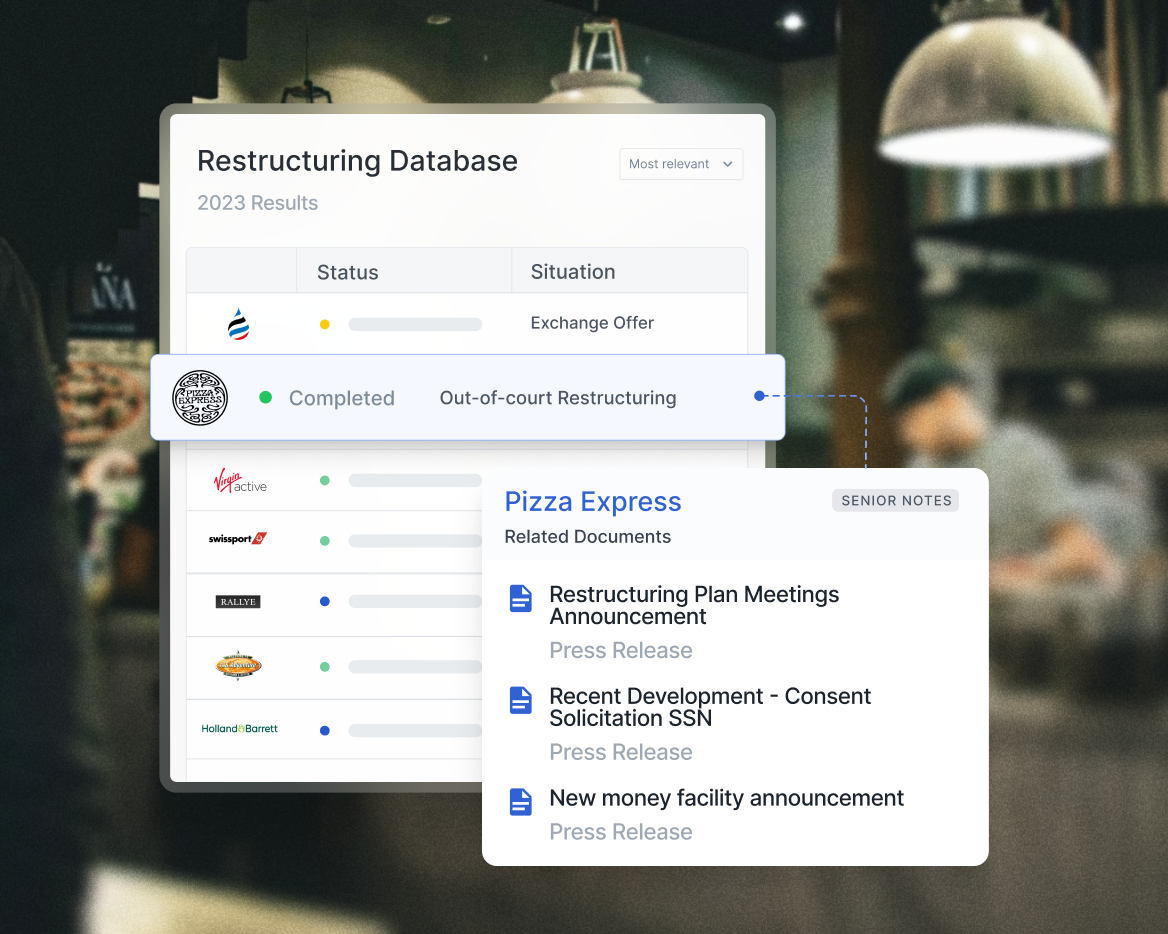Screen dimensions: 1168x934
Task: Click the green status dot beside Completed
Action: pyautogui.click(x=265, y=397)
